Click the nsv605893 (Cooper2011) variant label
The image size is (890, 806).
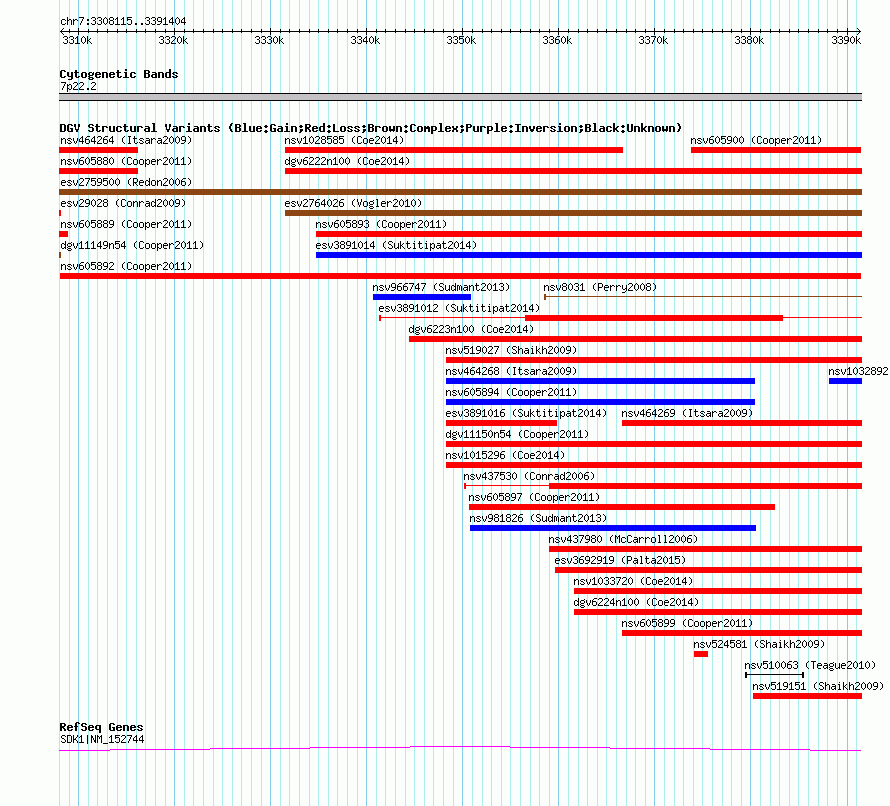pos(381,224)
